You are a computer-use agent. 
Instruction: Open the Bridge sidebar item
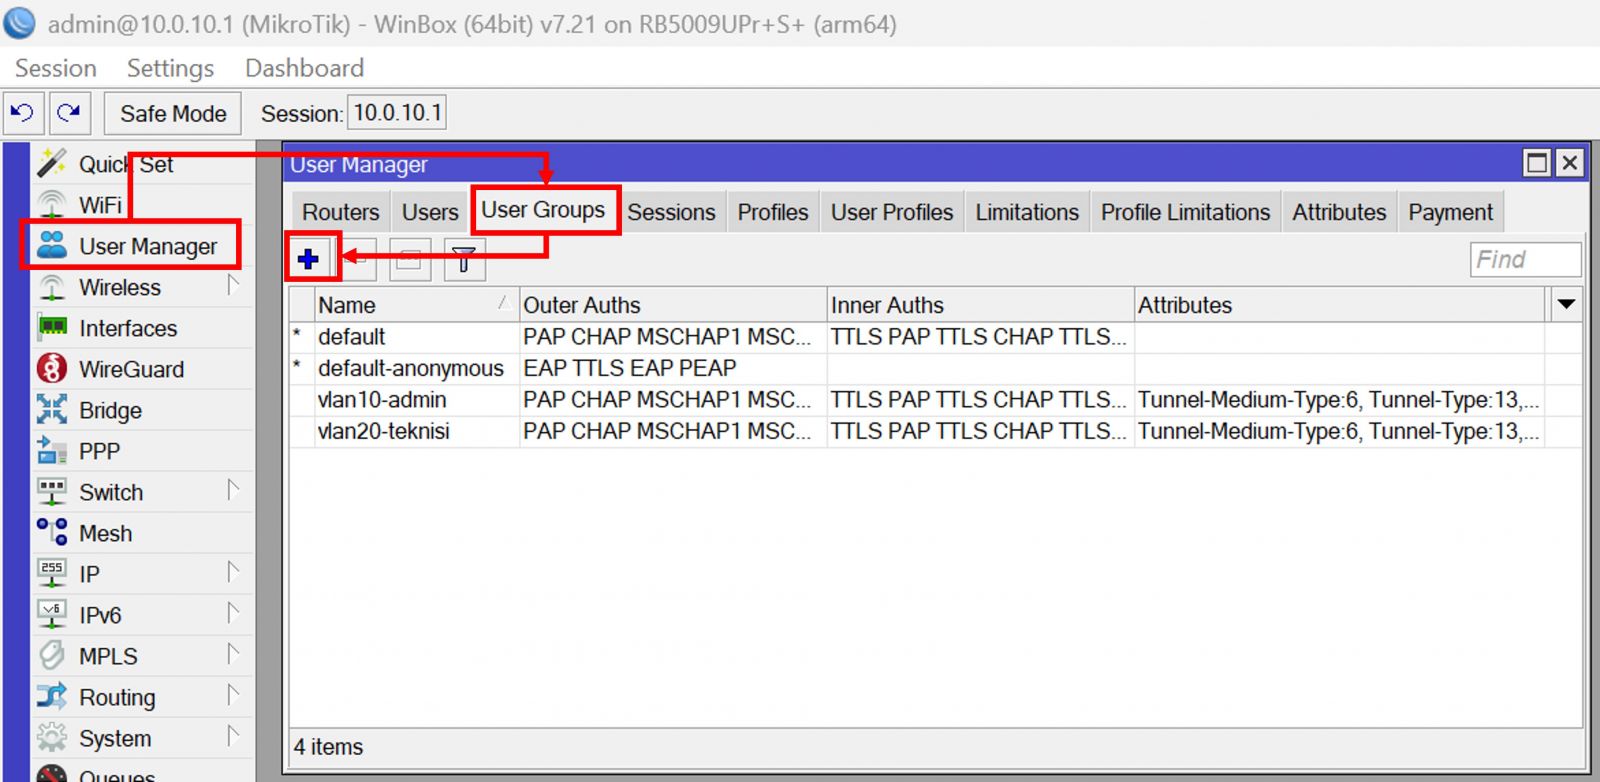coord(110,410)
